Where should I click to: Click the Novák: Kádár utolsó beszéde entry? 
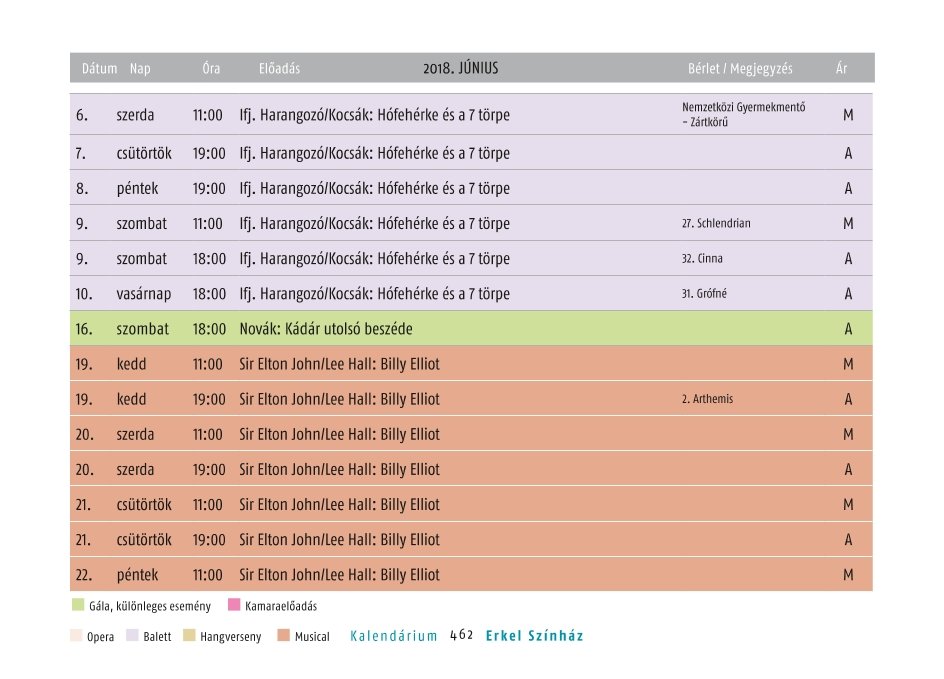(326, 329)
